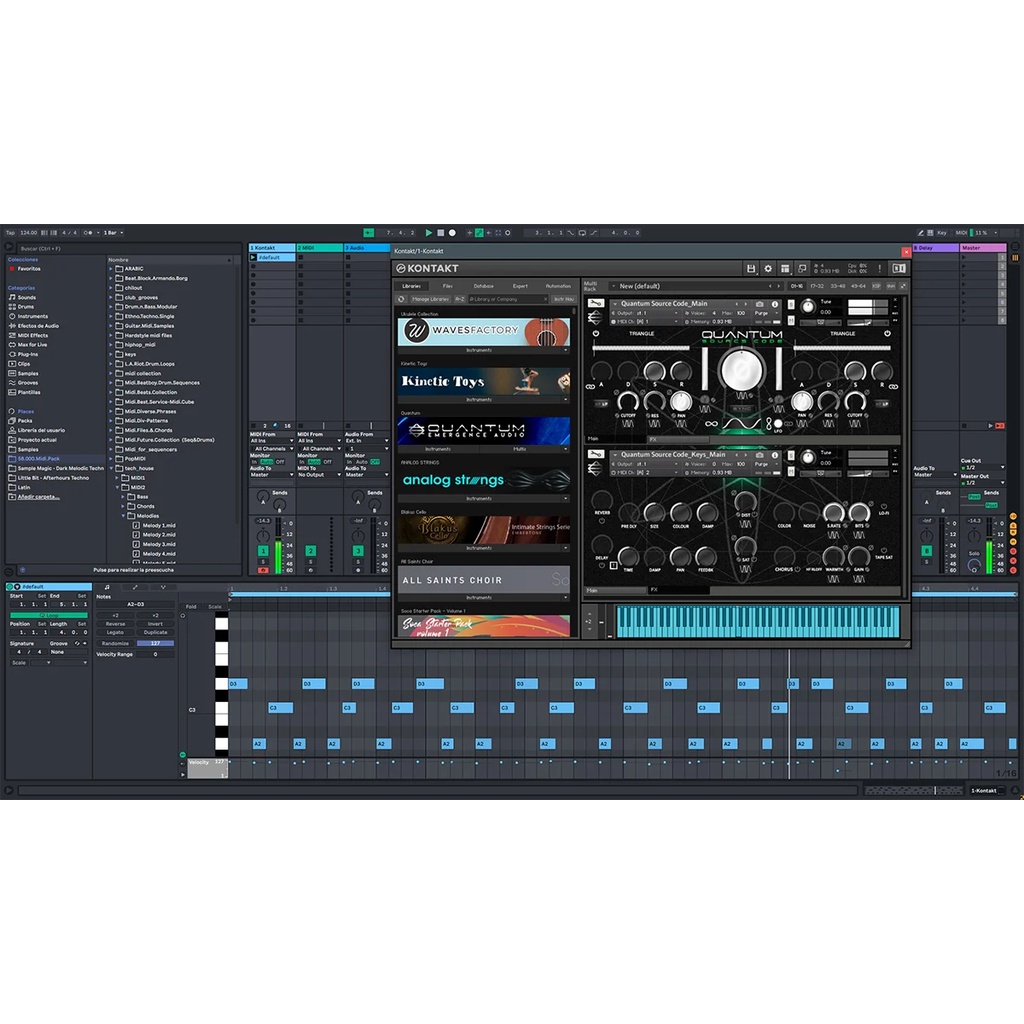Screen dimensions: 1024x1024
Task: Click the wrench icon of Quantum Source Code_Keys_Main
Action: (596, 454)
